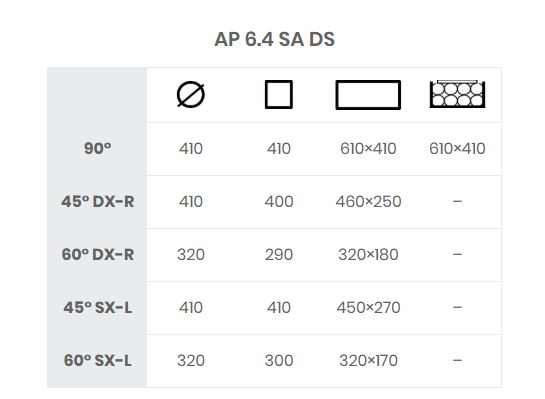
Task: Click the 320×170 cell
Action: click(x=368, y=360)
